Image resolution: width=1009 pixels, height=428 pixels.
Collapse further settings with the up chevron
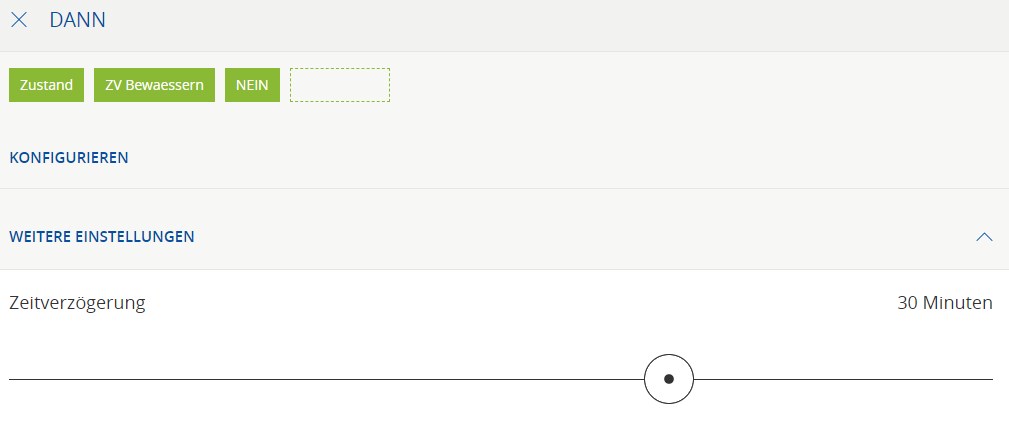coord(984,237)
